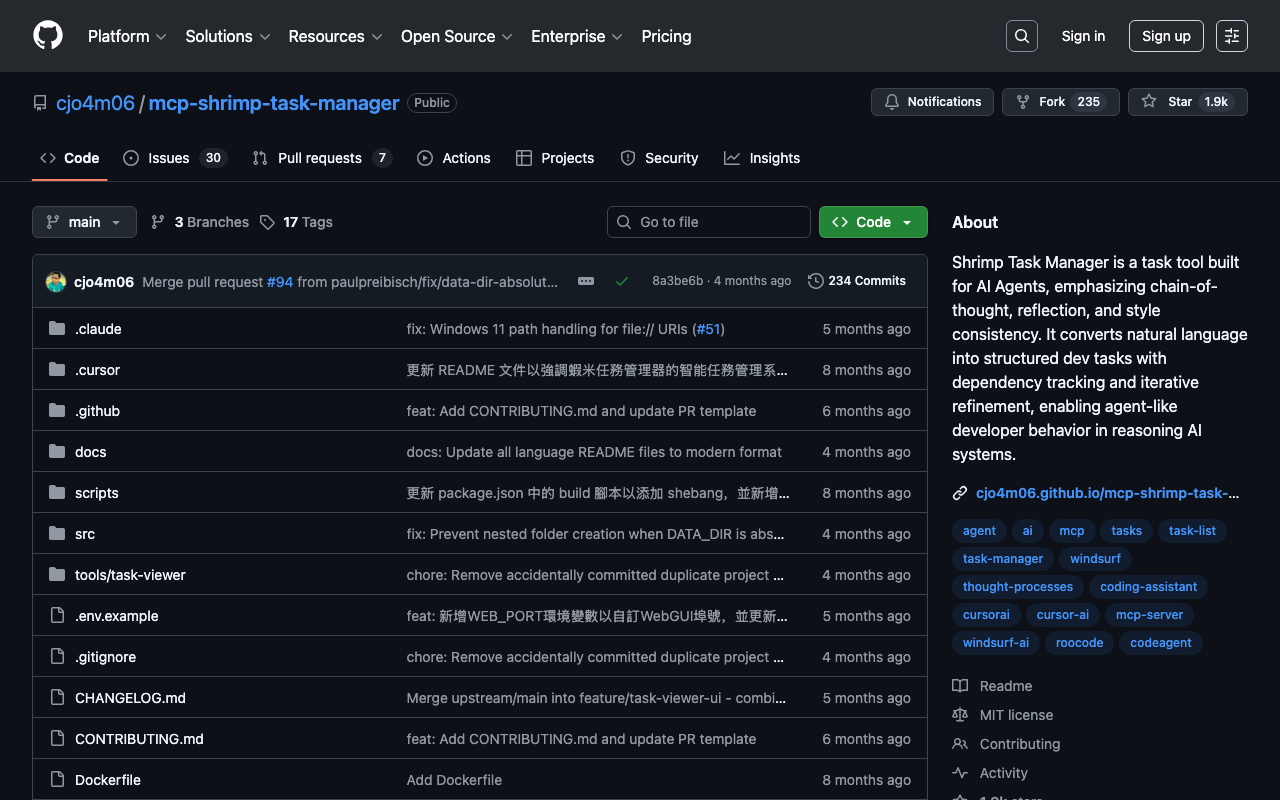Screen dimensions: 1280x800
Task: Open the src folder
Action: (85, 534)
